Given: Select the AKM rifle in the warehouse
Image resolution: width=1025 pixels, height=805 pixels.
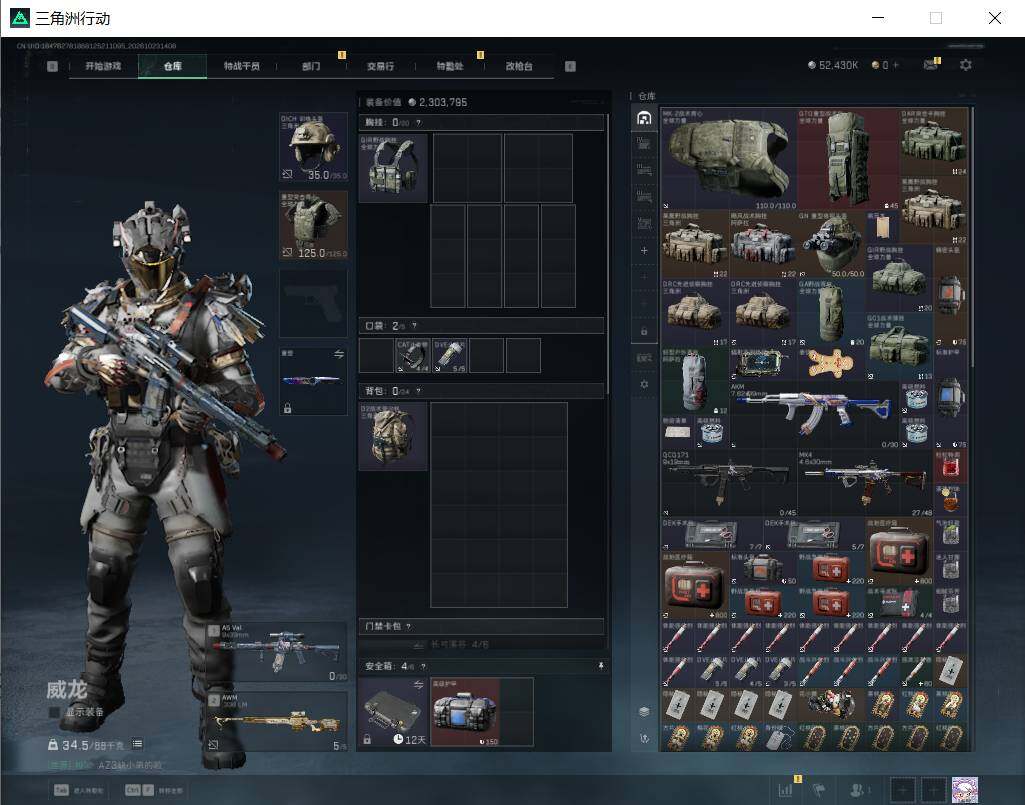Looking at the screenshot, I should (813, 415).
